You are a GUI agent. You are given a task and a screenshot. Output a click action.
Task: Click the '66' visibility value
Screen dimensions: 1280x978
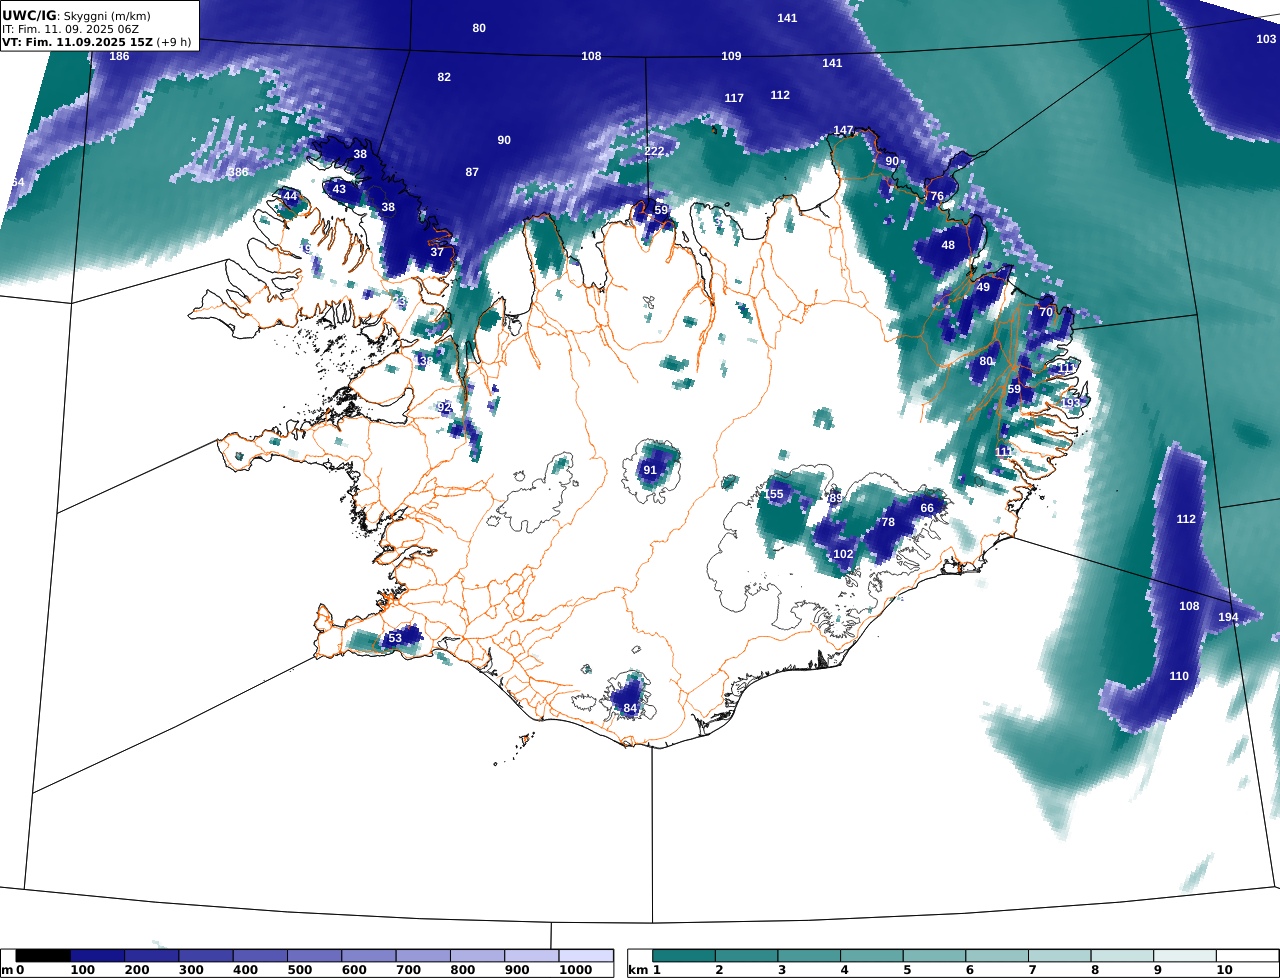(927, 508)
